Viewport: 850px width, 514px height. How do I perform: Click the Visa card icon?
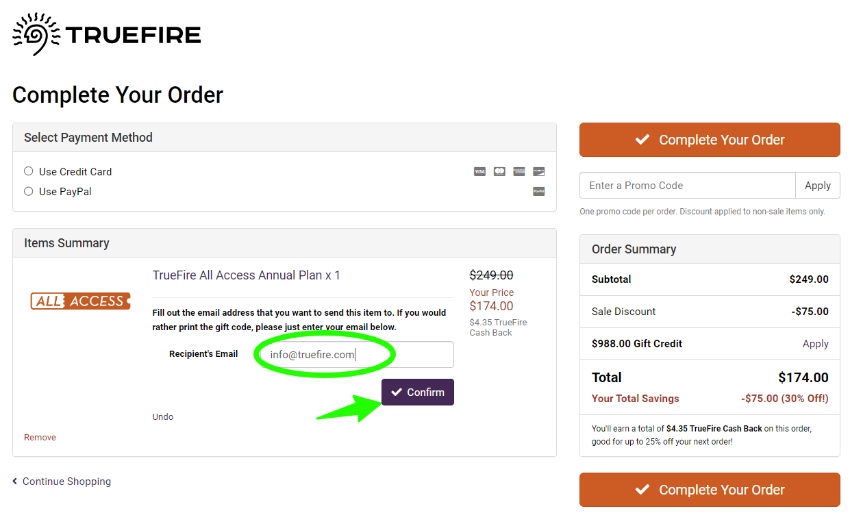[x=480, y=171]
